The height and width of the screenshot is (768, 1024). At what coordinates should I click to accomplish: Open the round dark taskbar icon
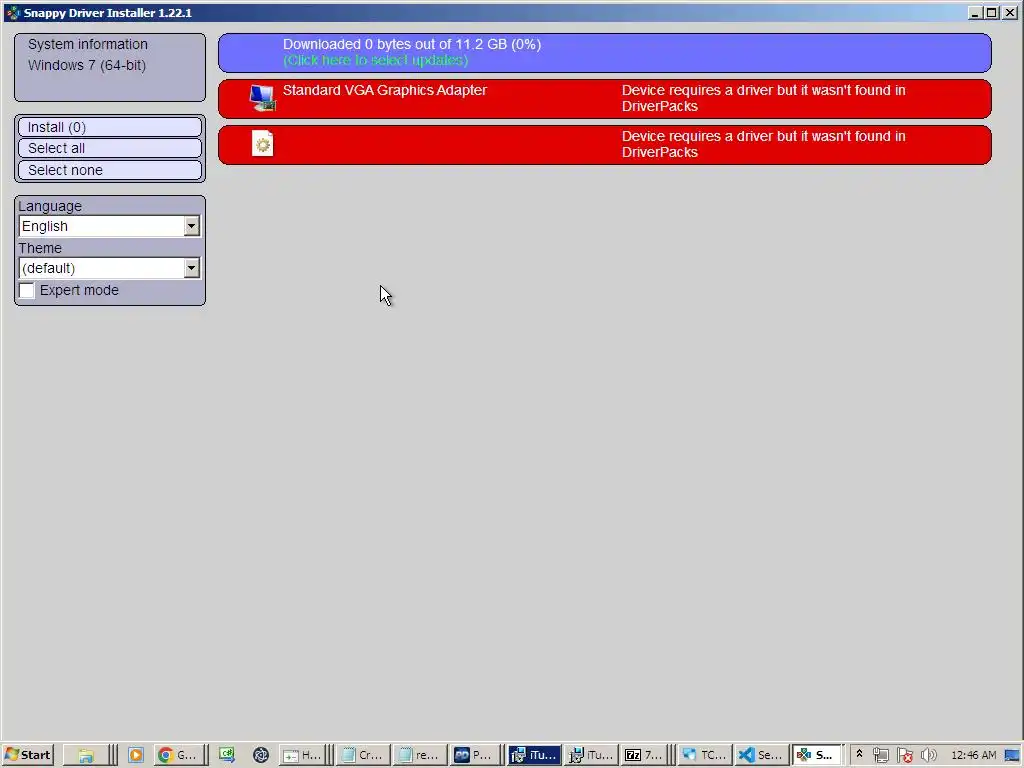pyautogui.click(x=261, y=755)
